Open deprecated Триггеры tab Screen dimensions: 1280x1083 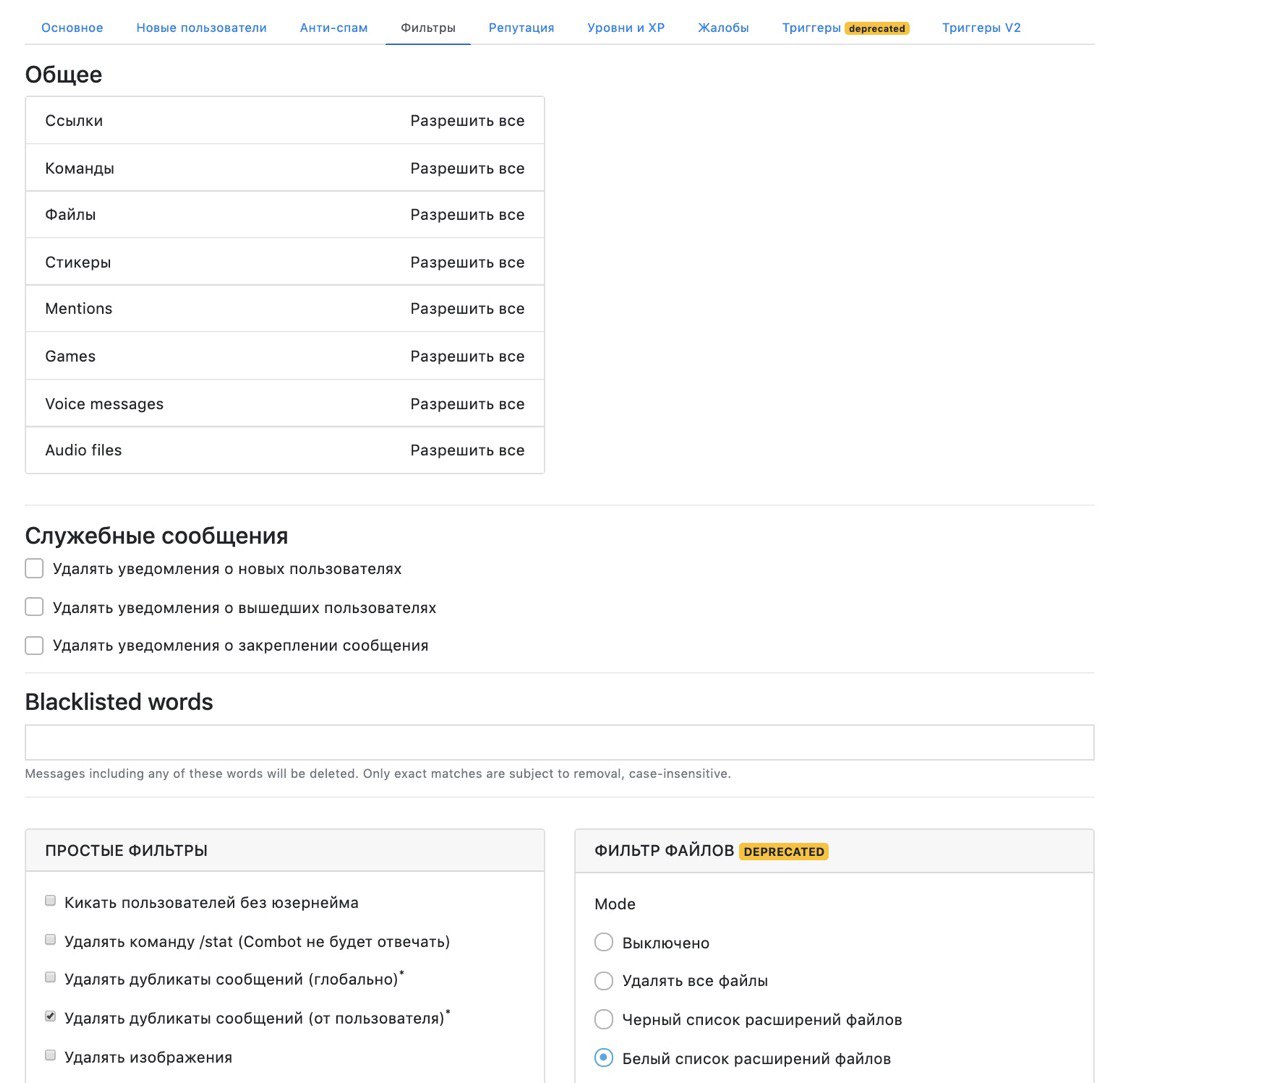pyautogui.click(x=845, y=28)
